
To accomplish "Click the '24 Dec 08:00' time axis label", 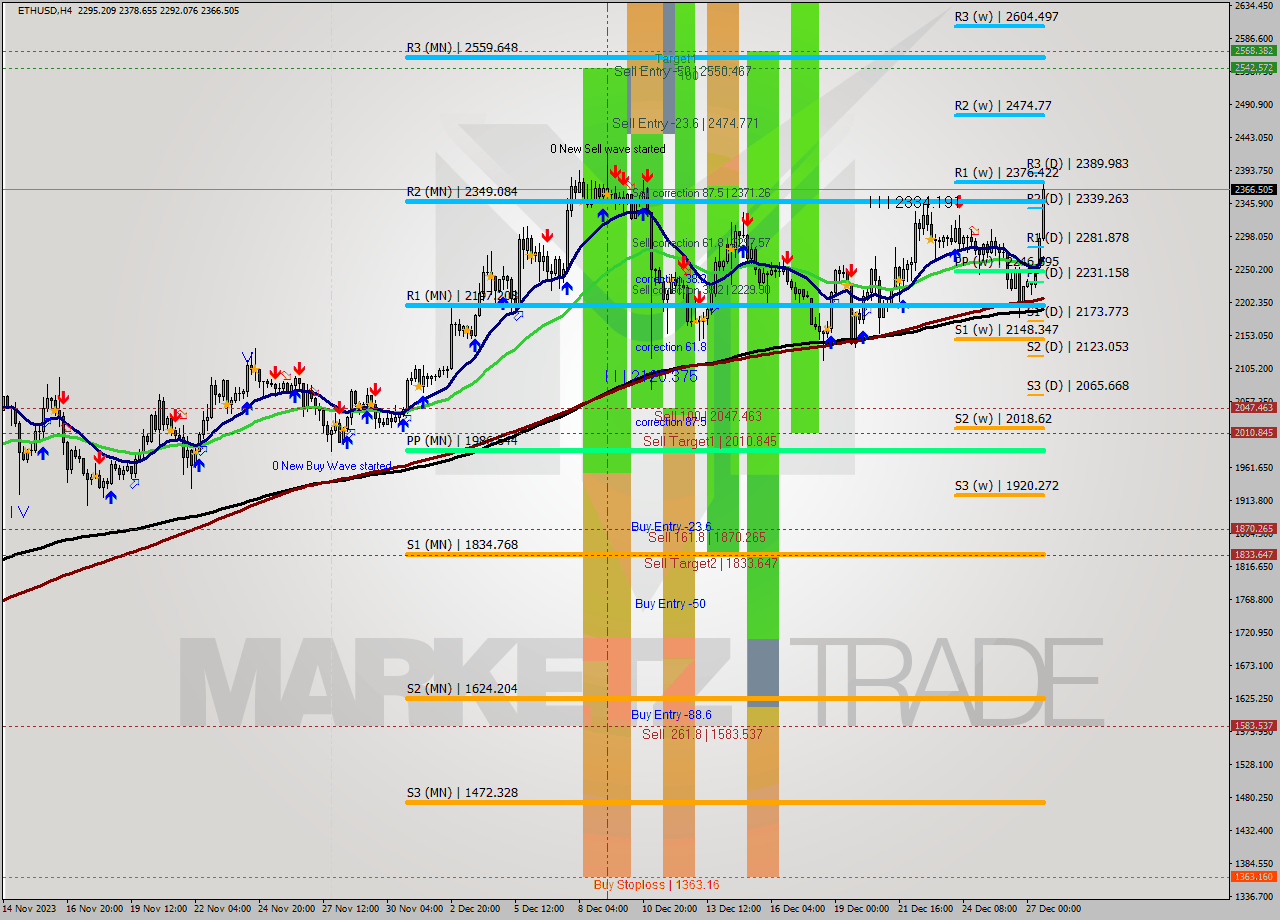I will pos(991,909).
